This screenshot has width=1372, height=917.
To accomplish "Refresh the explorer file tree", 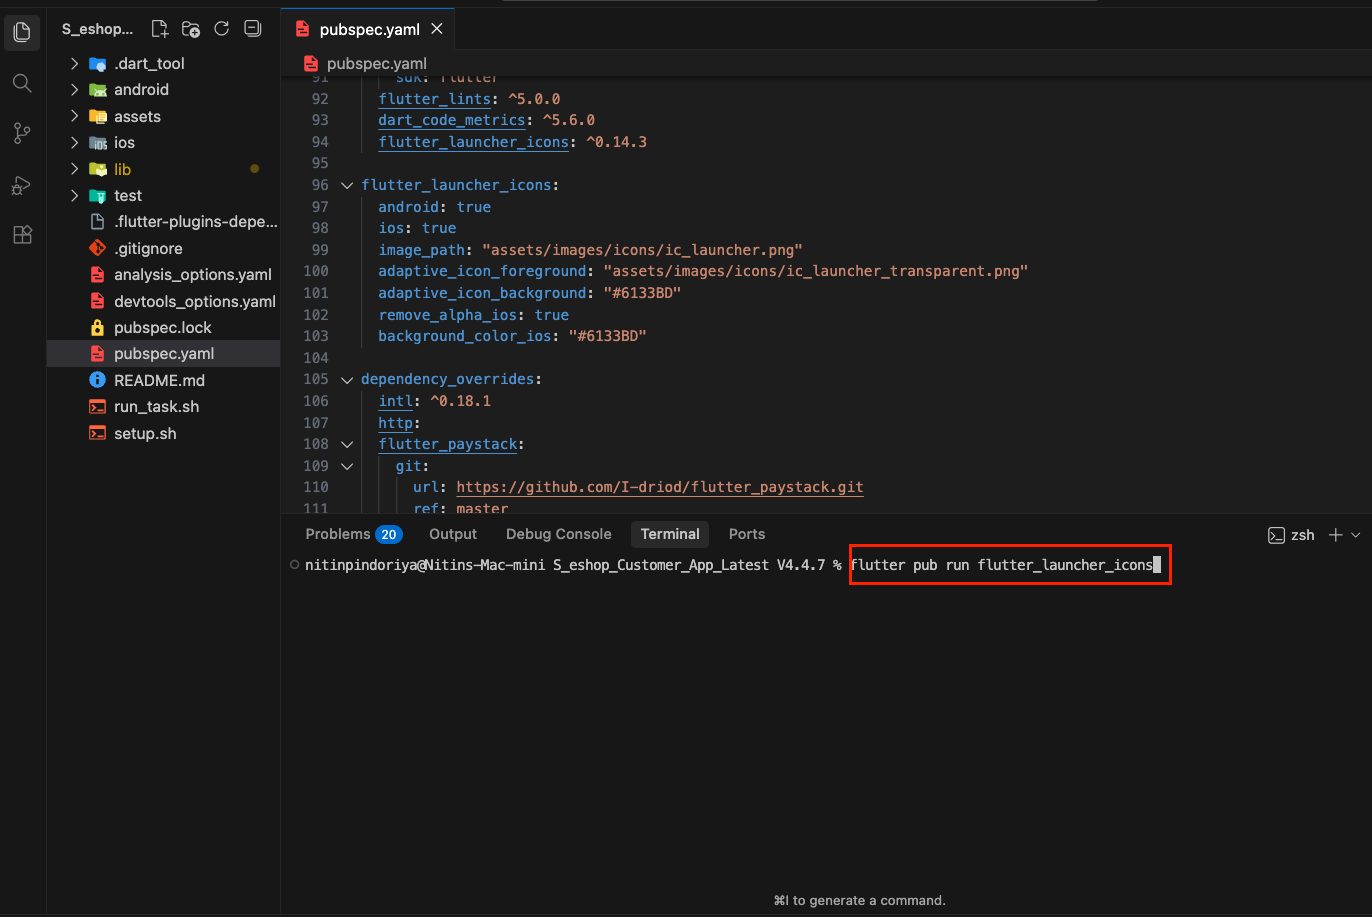I will (x=222, y=29).
